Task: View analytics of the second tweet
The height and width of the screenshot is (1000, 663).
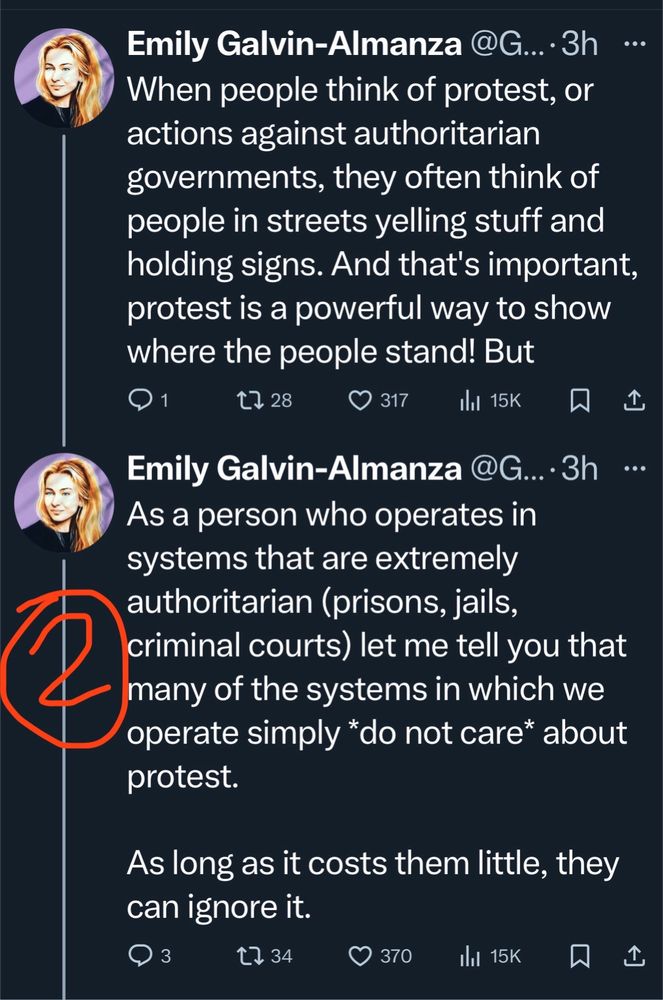Action: (x=466, y=956)
